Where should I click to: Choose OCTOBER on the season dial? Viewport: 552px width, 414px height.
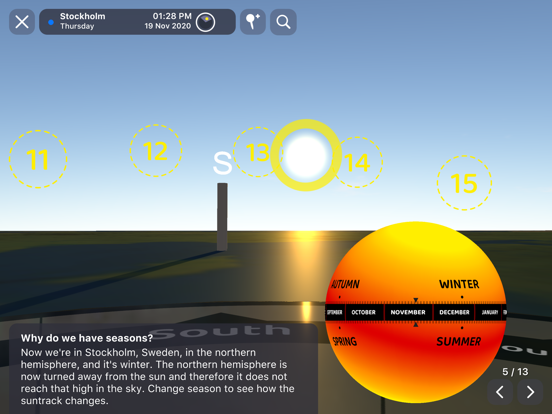[363, 312]
